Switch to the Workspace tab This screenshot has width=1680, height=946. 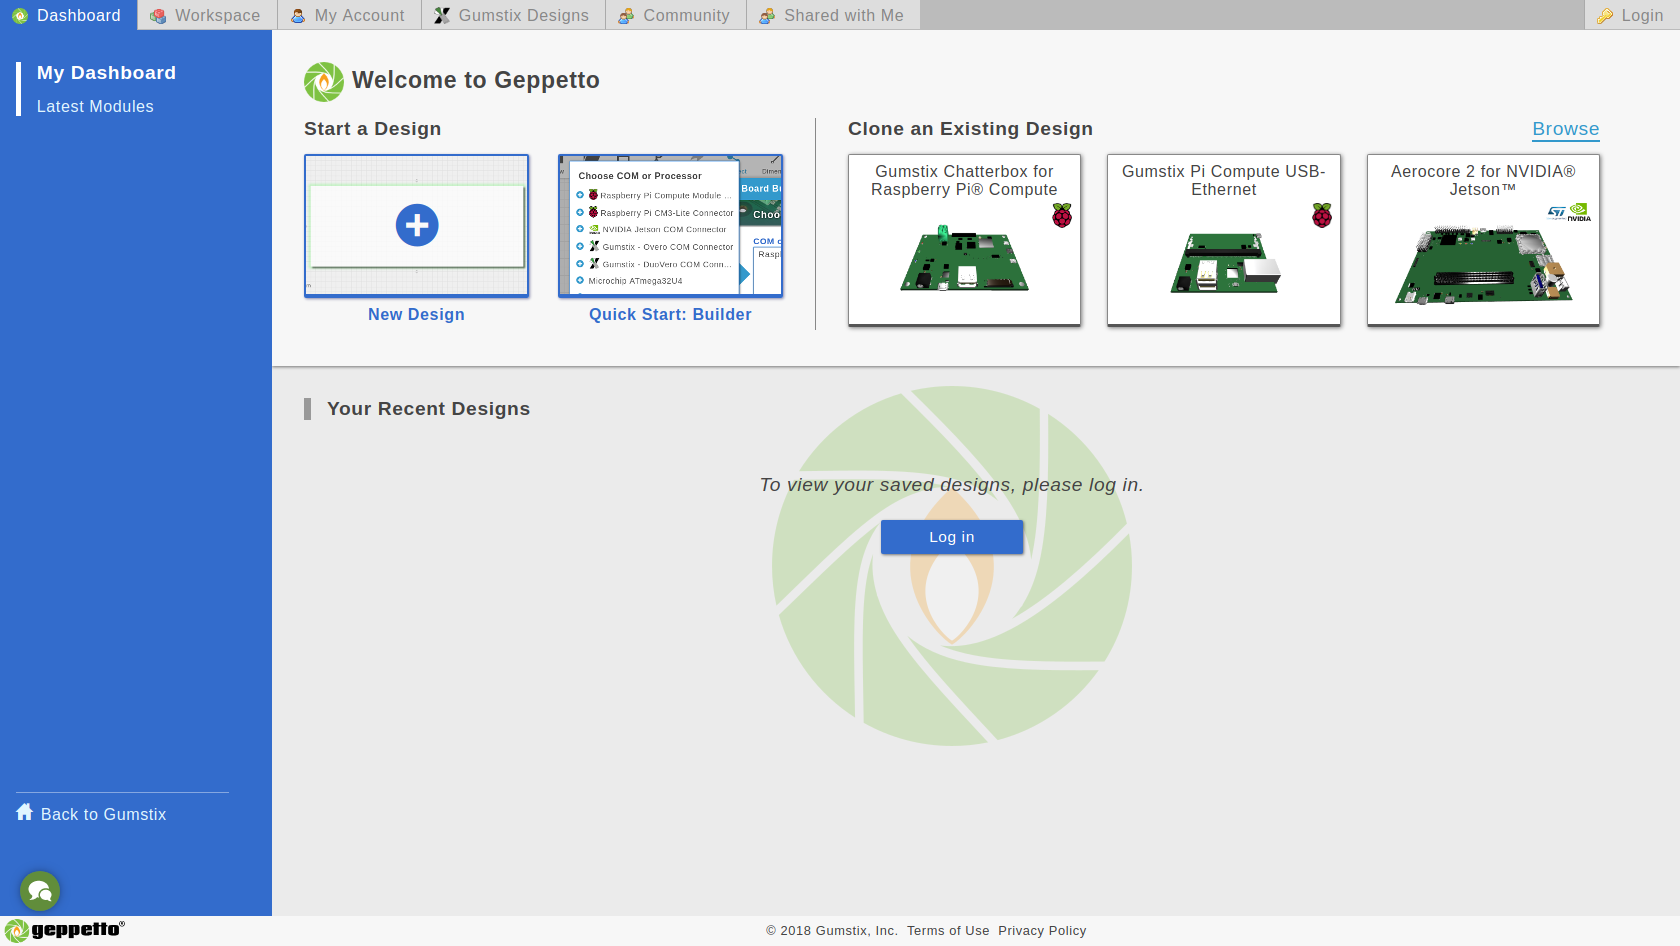point(207,15)
